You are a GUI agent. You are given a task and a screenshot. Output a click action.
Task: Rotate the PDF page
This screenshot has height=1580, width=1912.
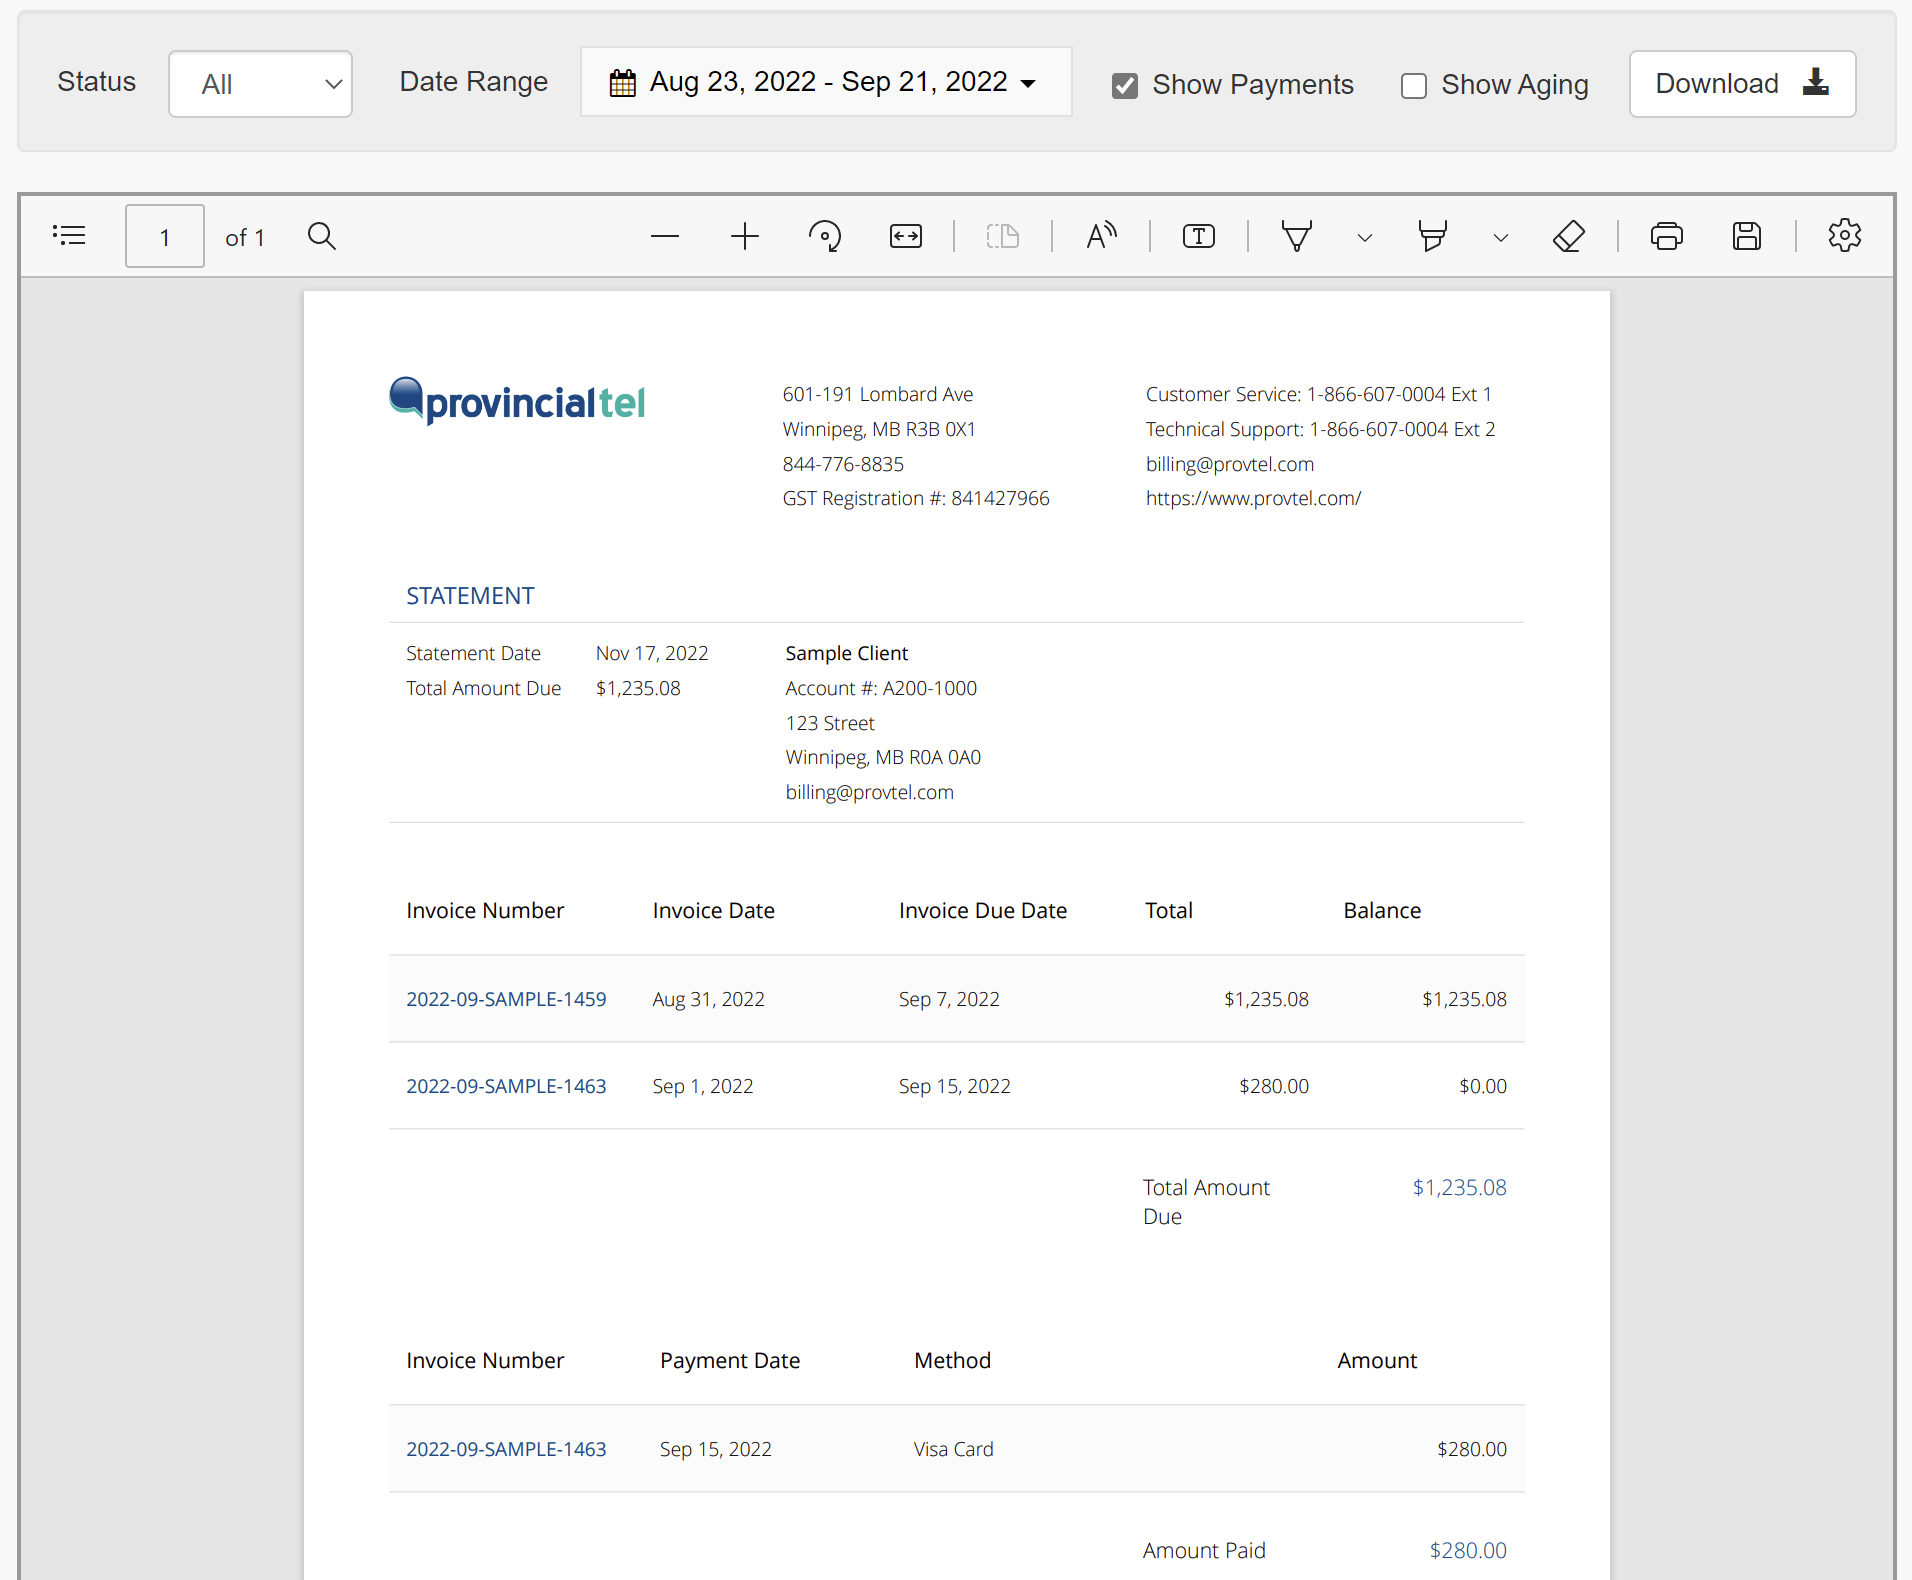(x=825, y=236)
